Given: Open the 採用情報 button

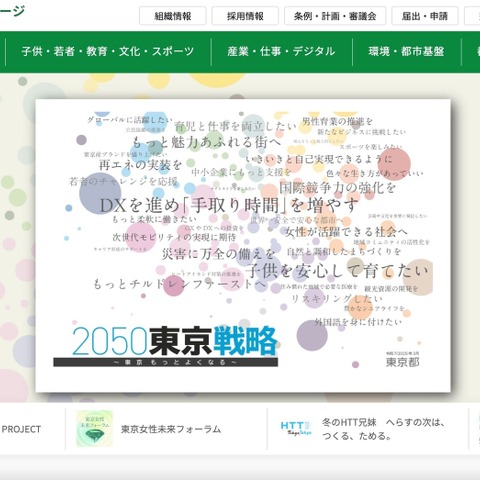Looking at the screenshot, I should click(245, 16).
